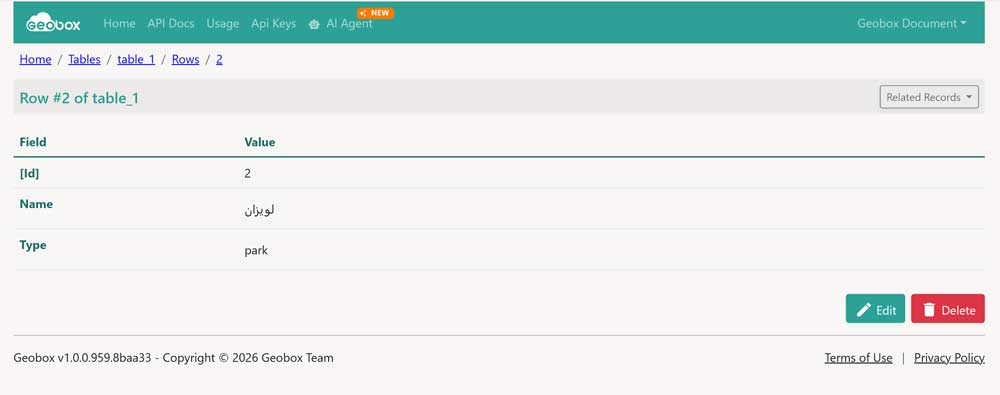Screen dimensions: 1000x395
Task: Open the AI Agent page
Action: click(349, 24)
